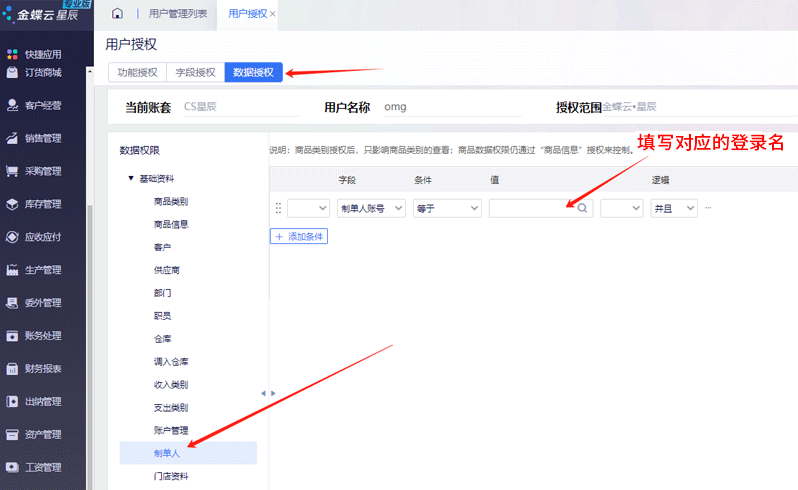Screen dimensions: 798x490
Task: Open the 销售管理 sidebar icon
Action: coord(12,138)
